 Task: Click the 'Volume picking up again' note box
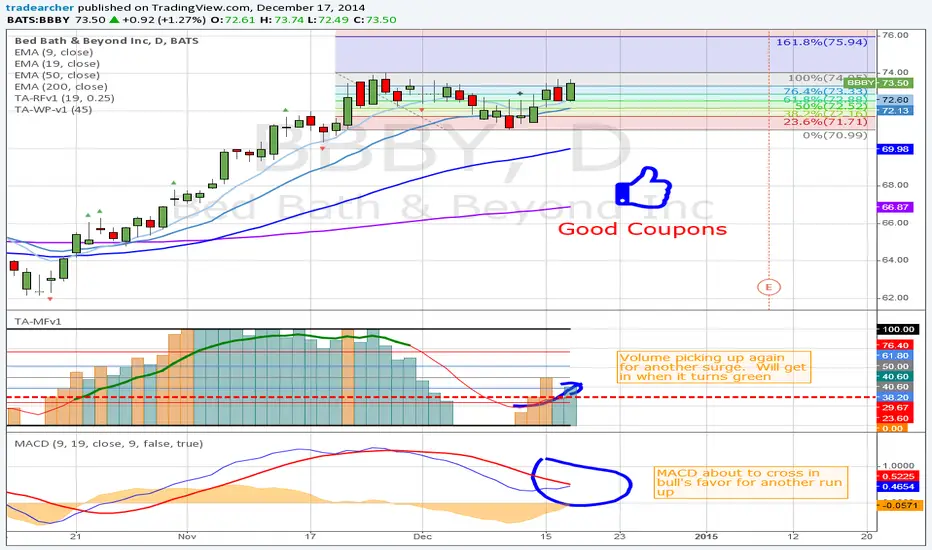[714, 367]
